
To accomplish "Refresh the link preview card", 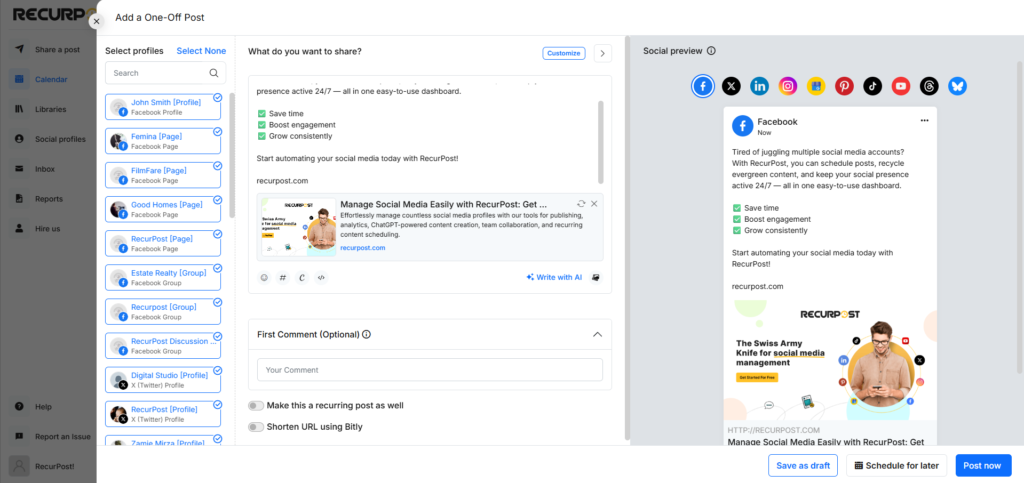I will tap(581, 204).
